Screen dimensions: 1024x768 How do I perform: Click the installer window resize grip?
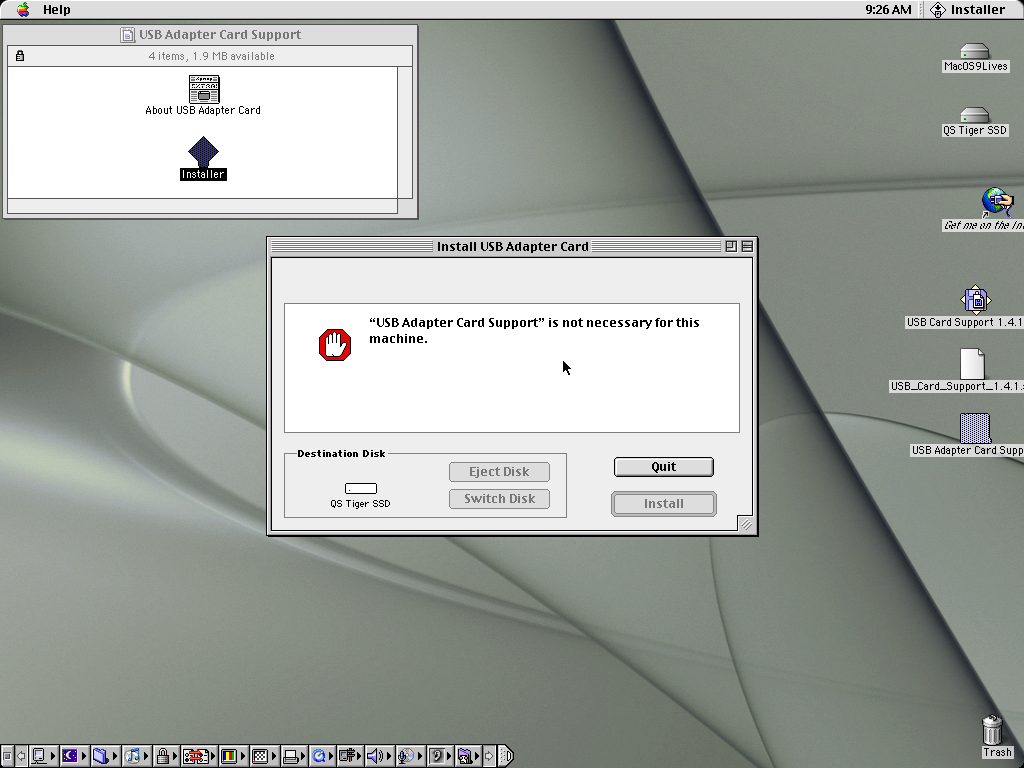coord(746,524)
